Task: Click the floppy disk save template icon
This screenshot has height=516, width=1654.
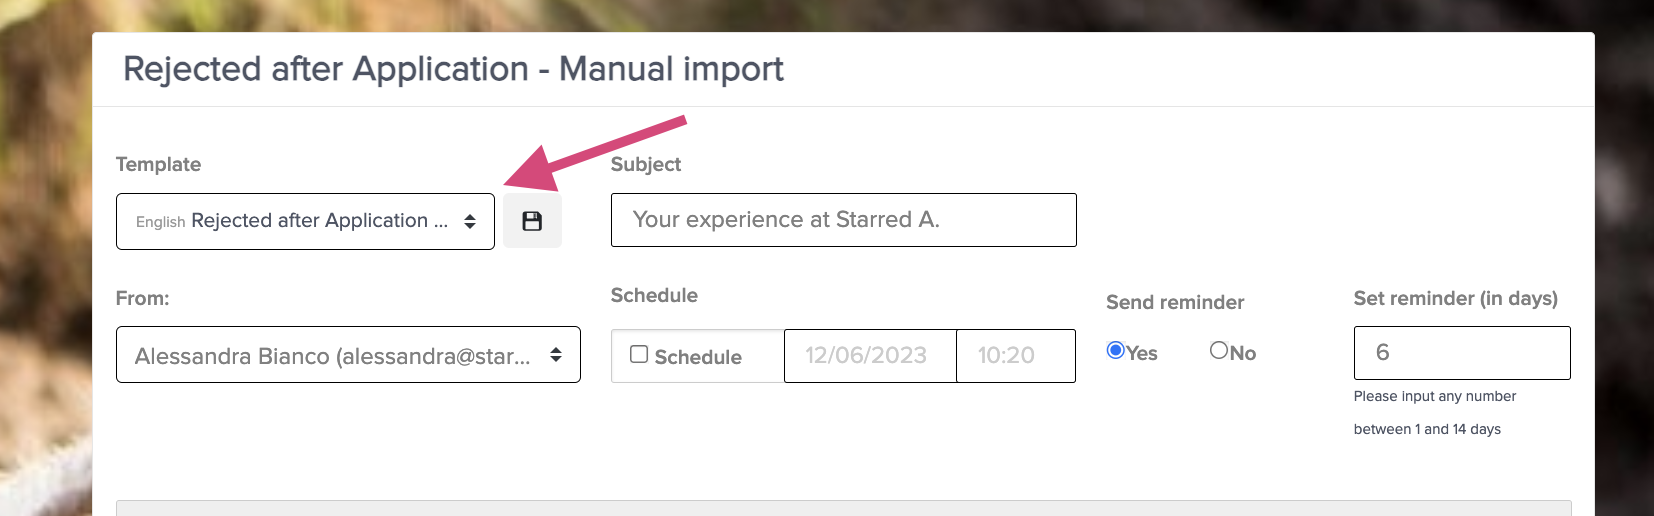Action: 532,221
